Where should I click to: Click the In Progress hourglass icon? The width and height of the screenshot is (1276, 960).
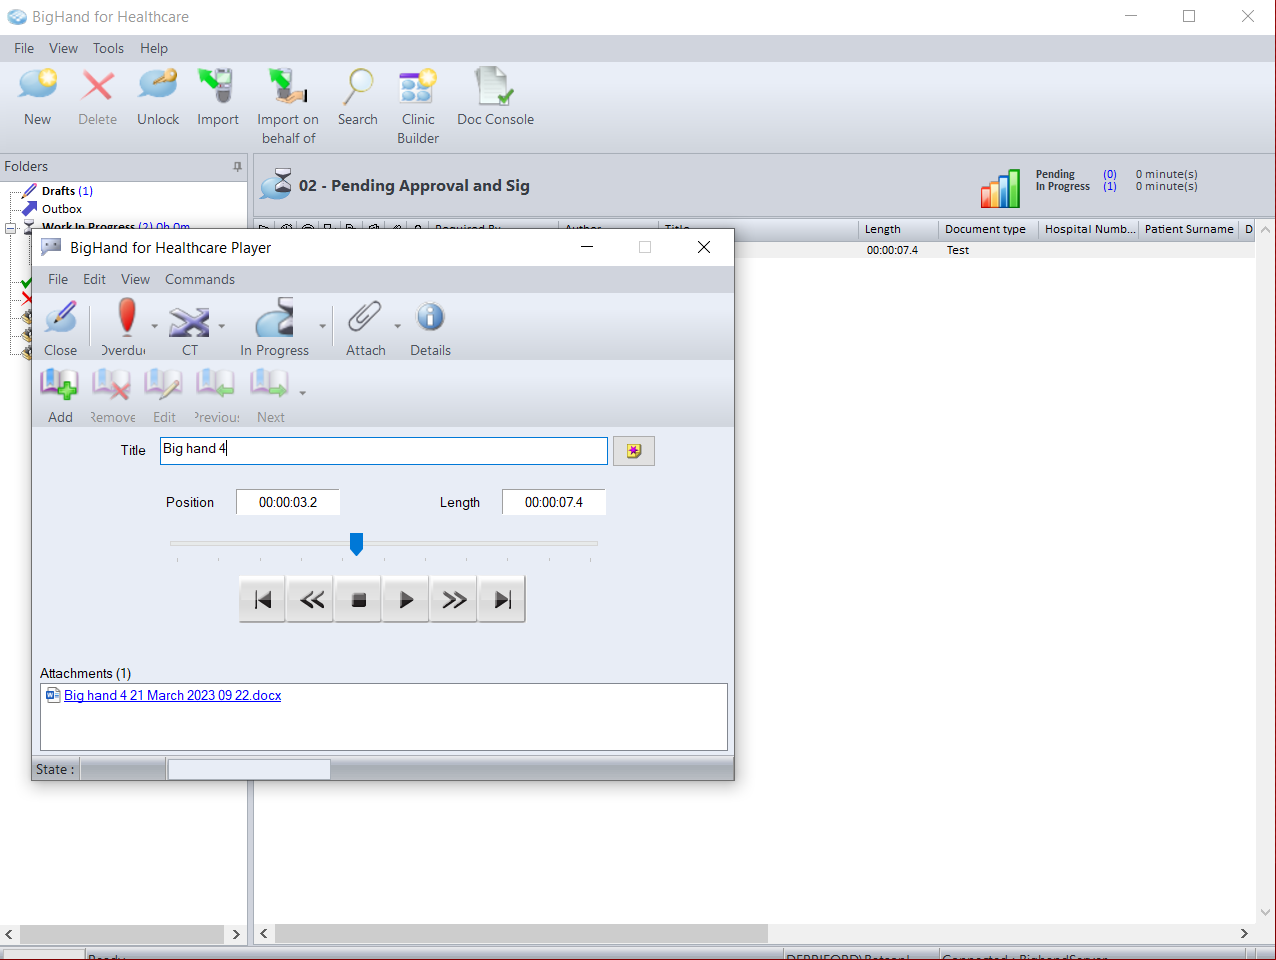[x=275, y=318]
